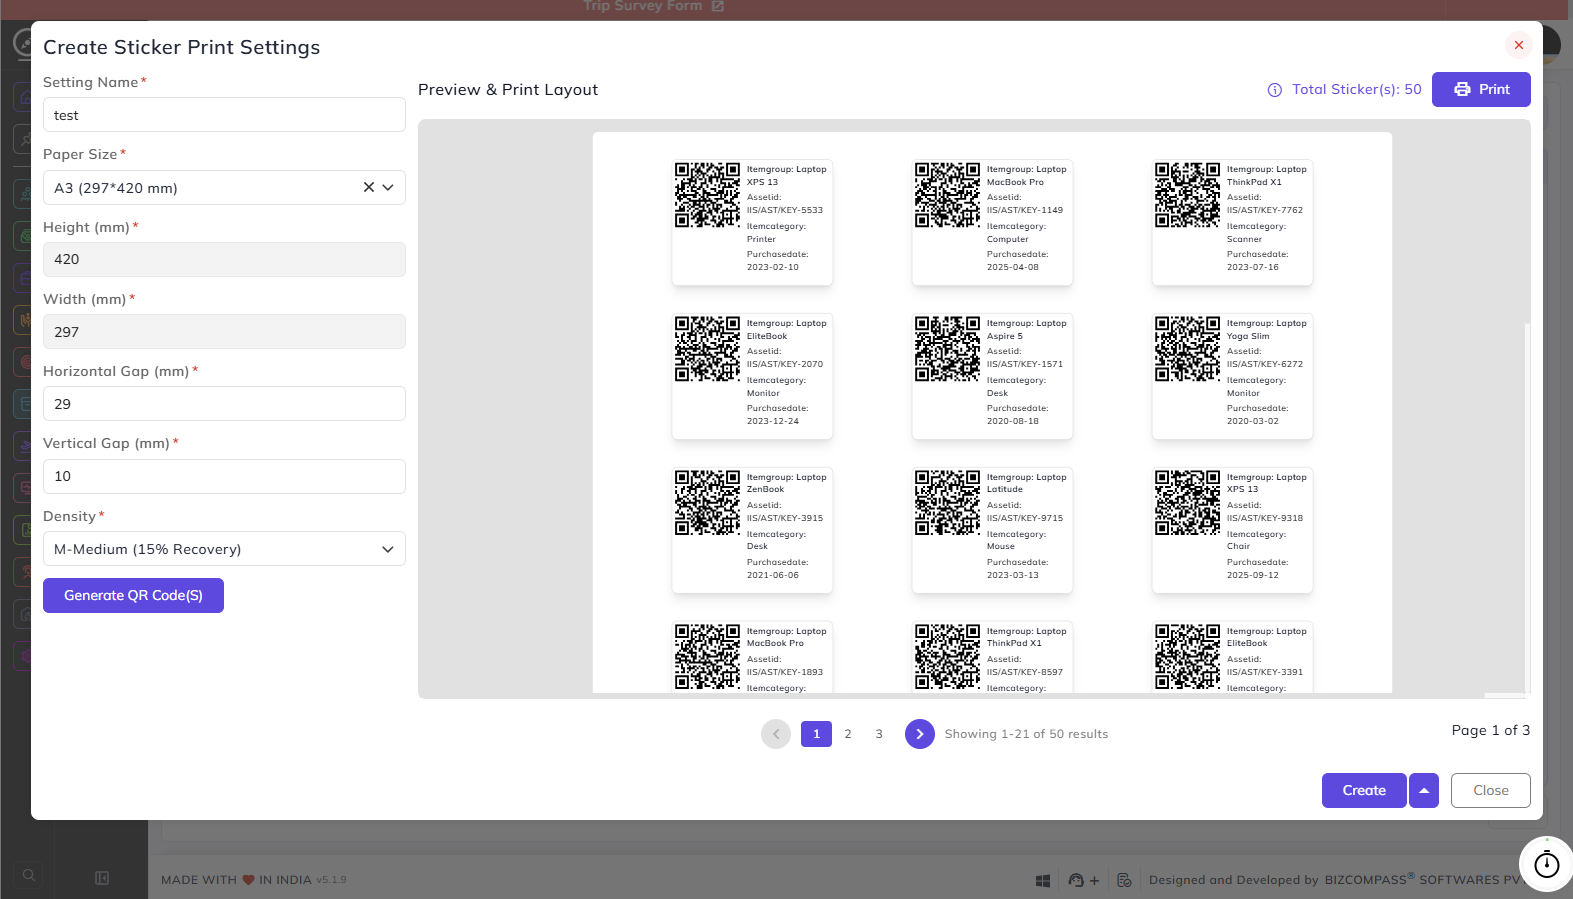The image size is (1573, 899).
Task: Click asset ID IIS/AST/KEY-3391 text
Action: point(1265,672)
